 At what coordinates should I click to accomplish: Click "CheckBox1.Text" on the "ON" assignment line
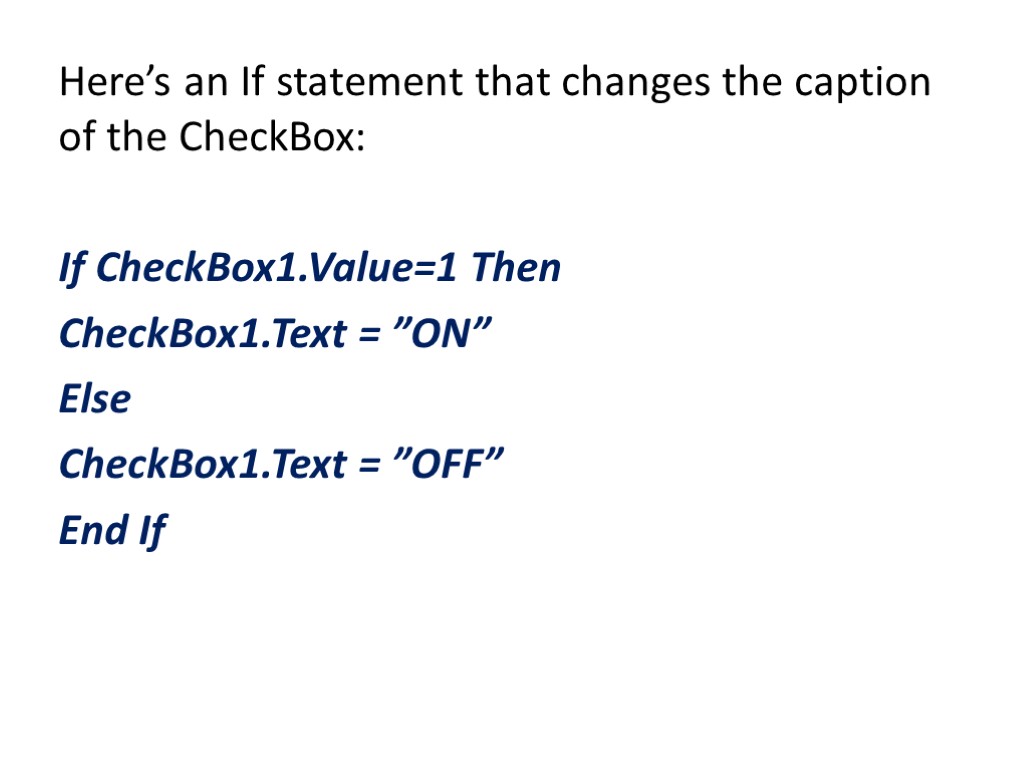coord(202,333)
